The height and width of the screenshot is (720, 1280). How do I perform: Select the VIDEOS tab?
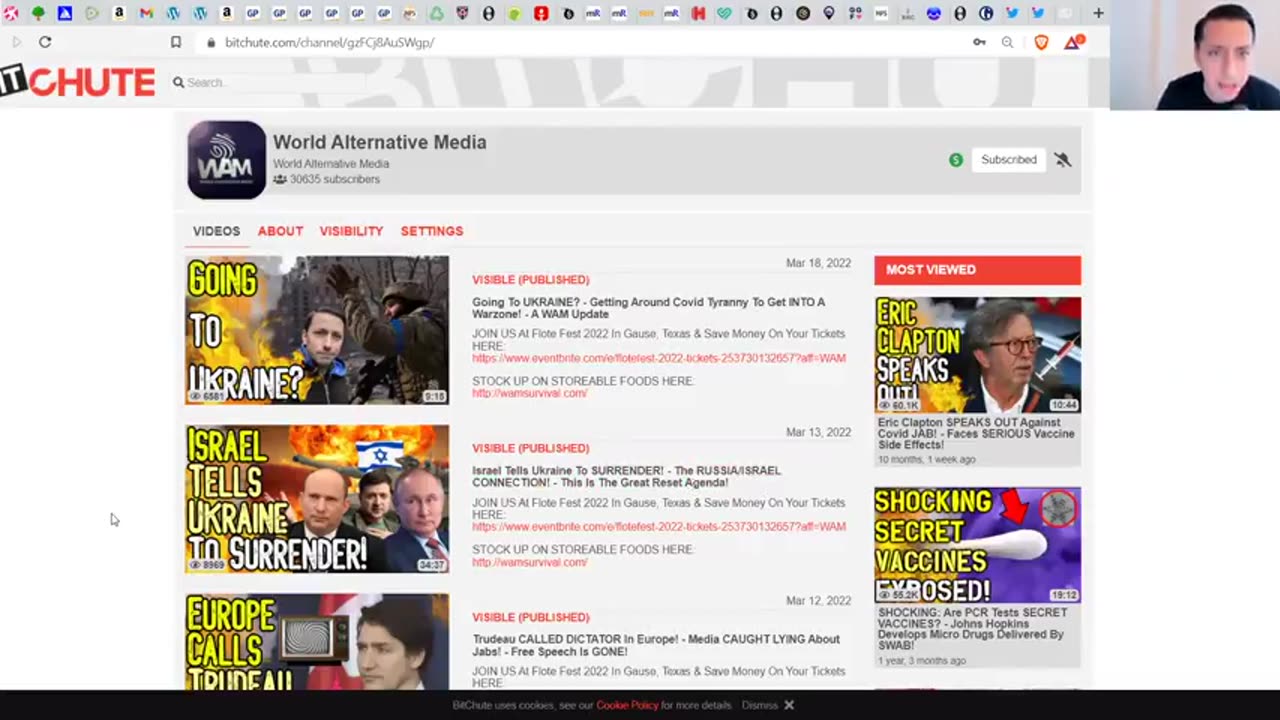pyautogui.click(x=216, y=231)
